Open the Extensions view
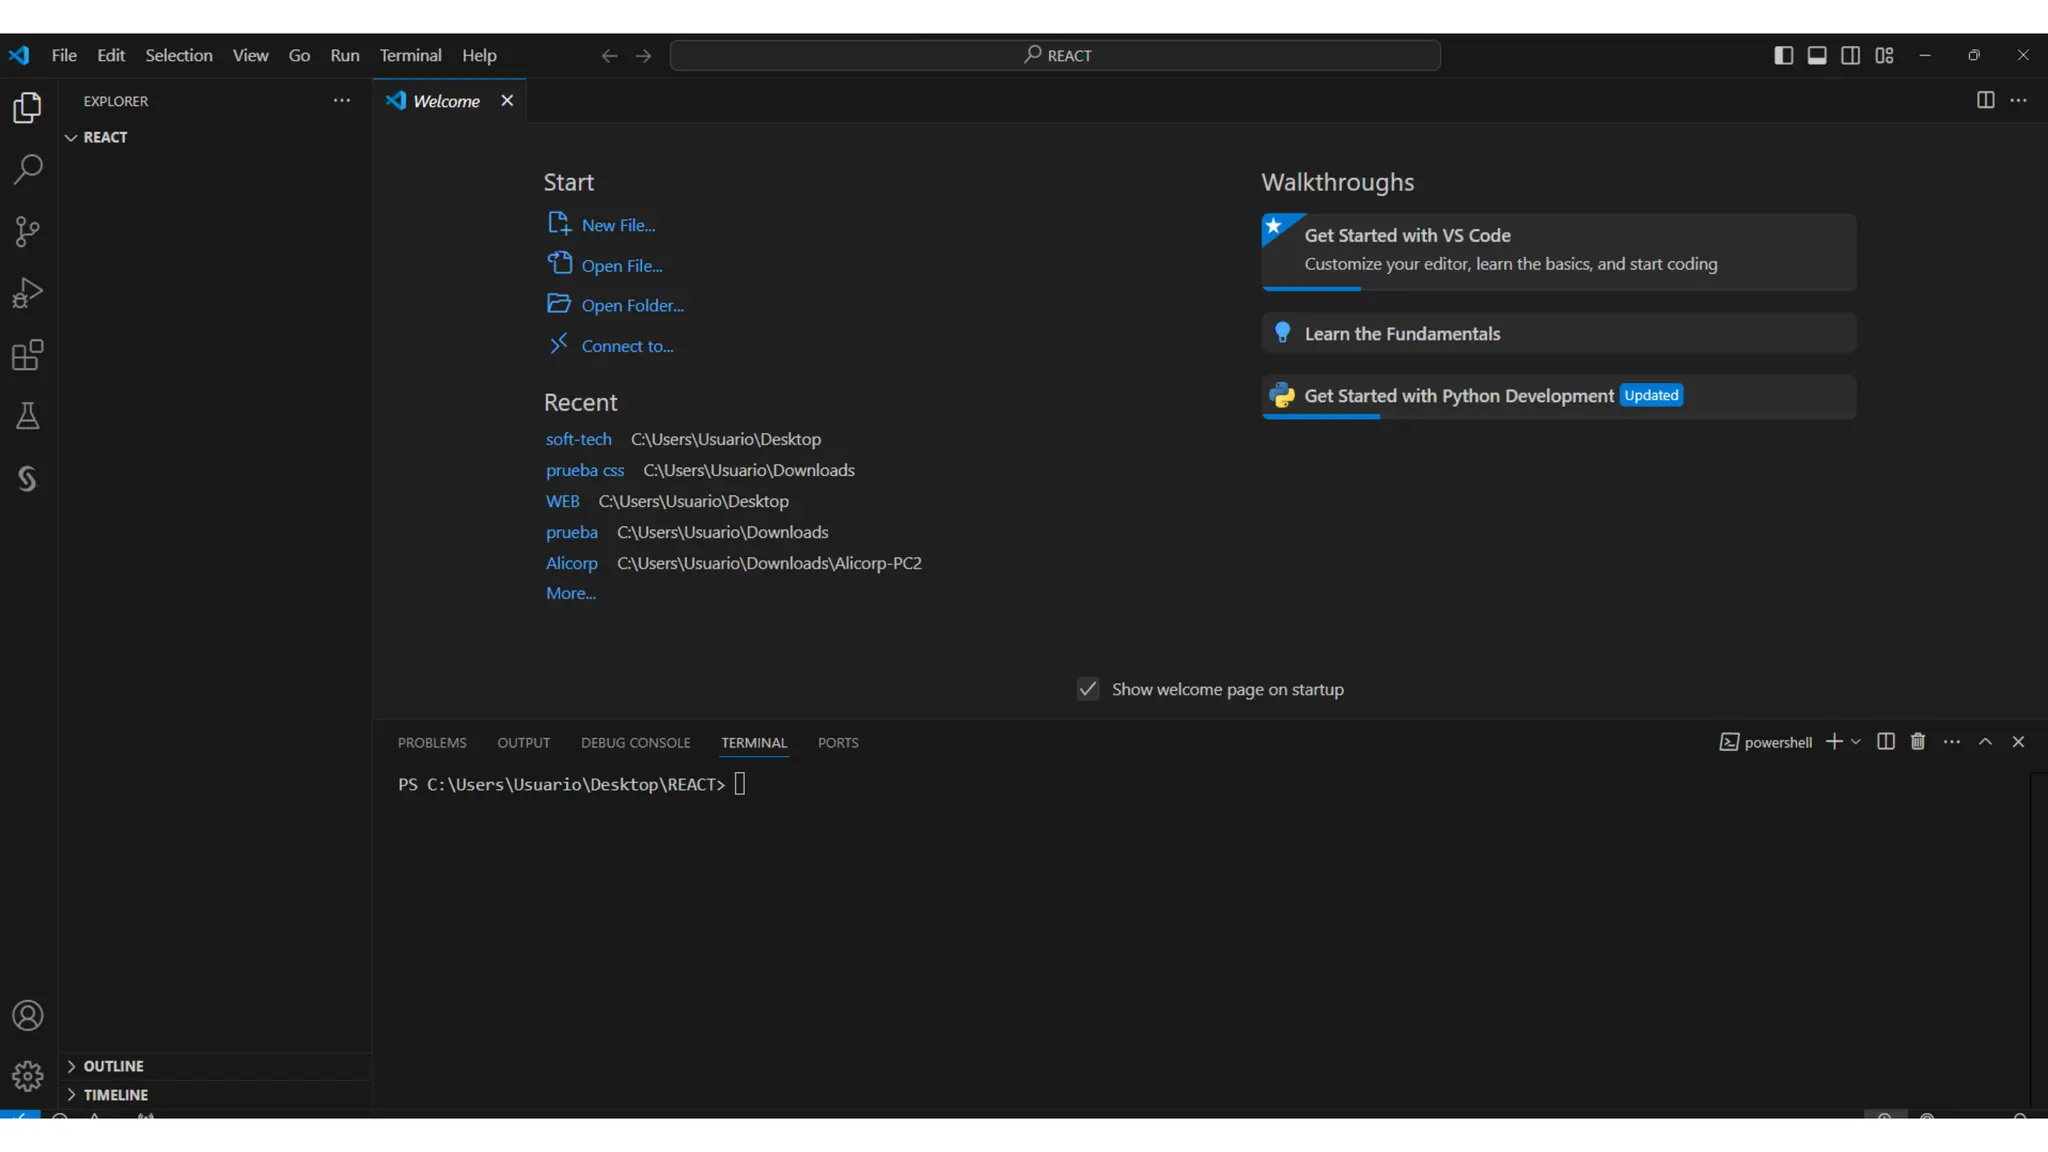 [x=27, y=355]
